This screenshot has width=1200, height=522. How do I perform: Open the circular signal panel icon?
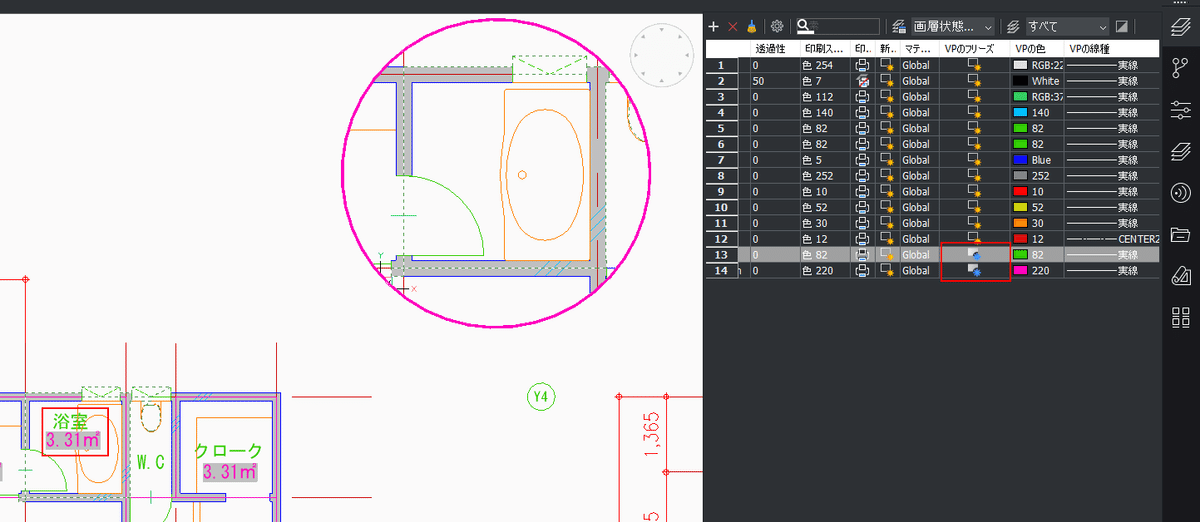point(1180,193)
